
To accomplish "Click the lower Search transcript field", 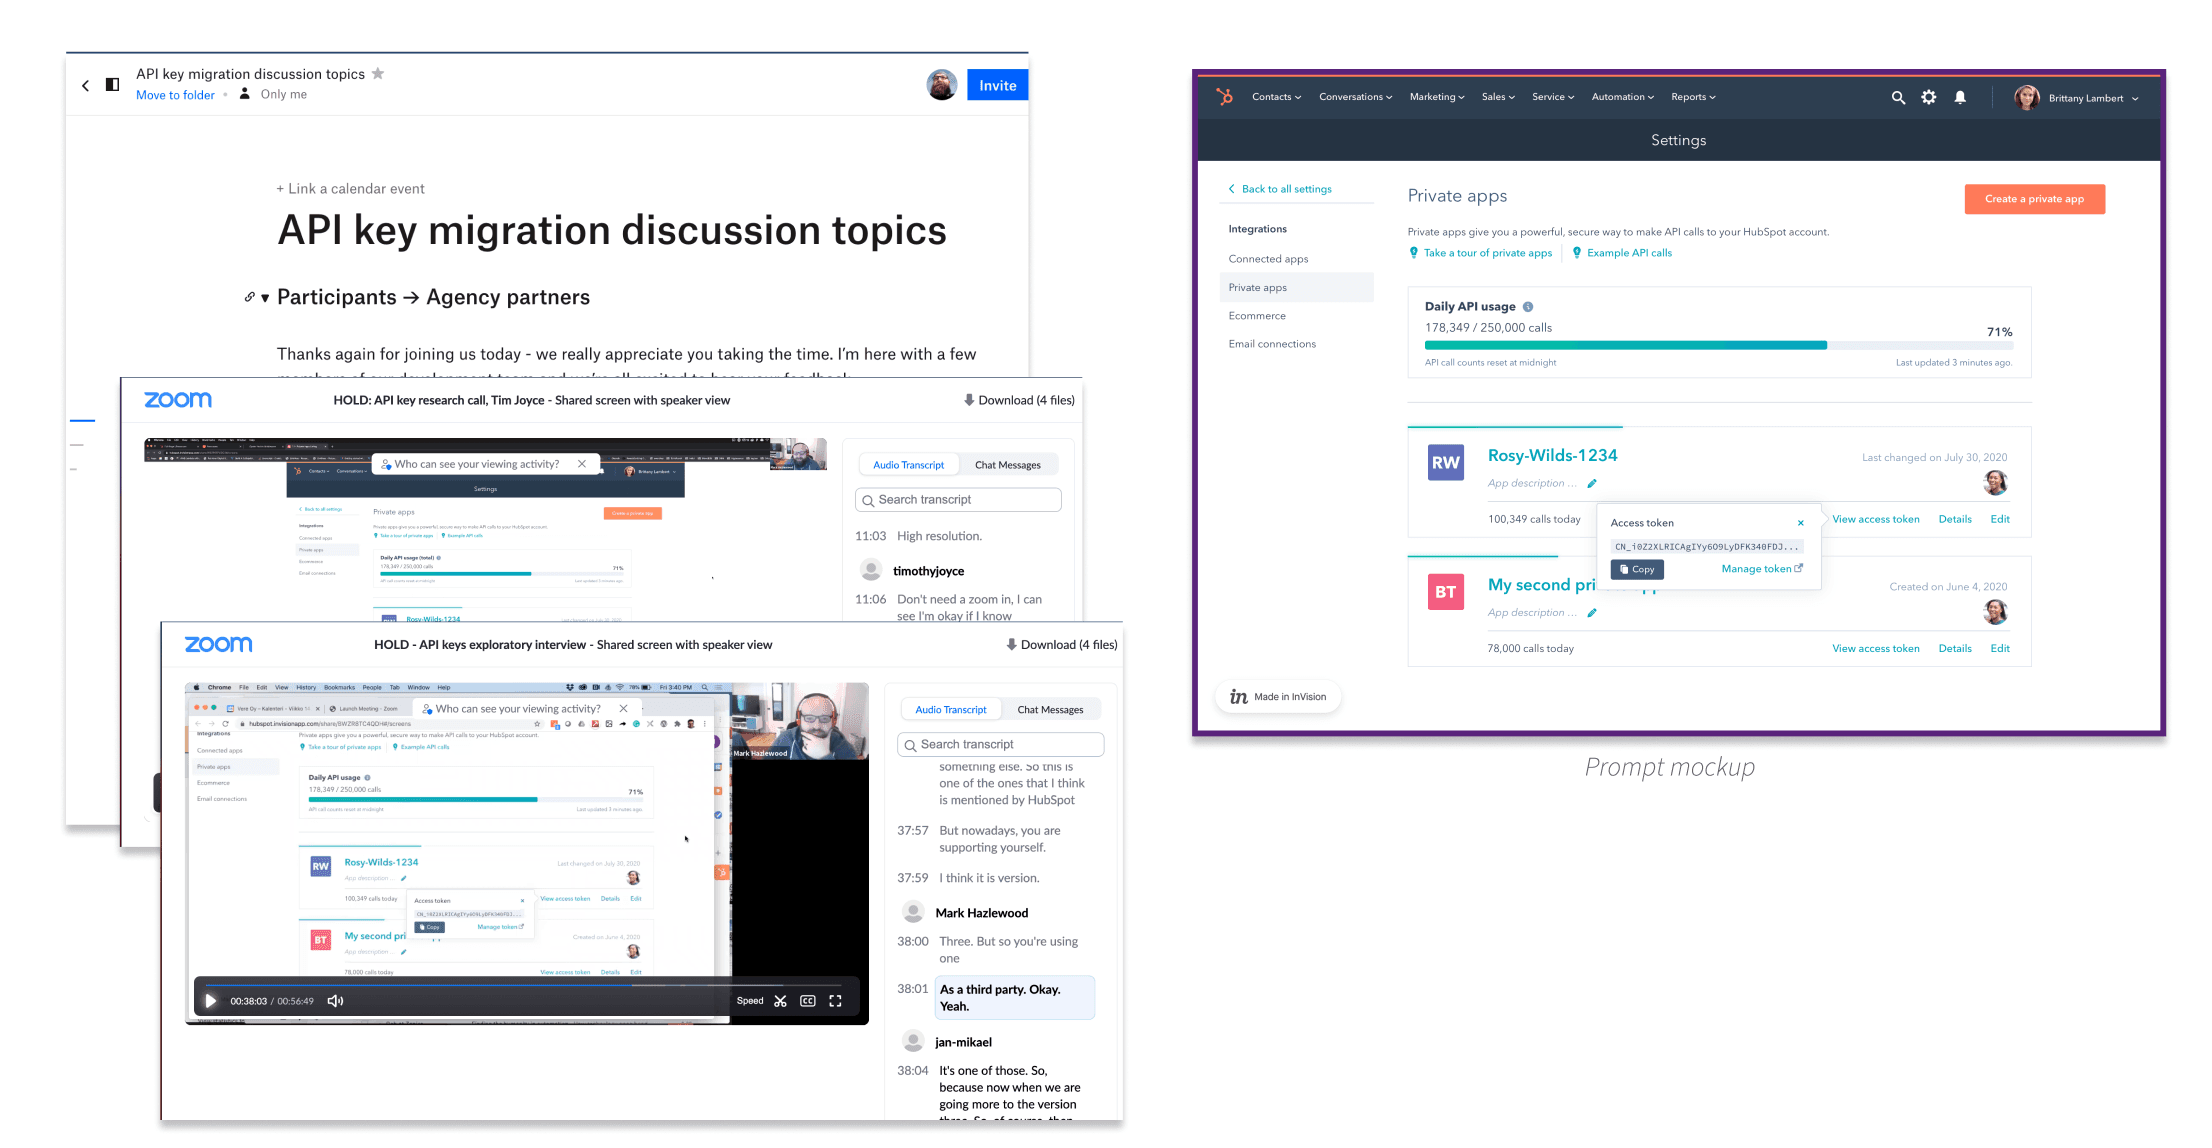I will tap(1001, 745).
